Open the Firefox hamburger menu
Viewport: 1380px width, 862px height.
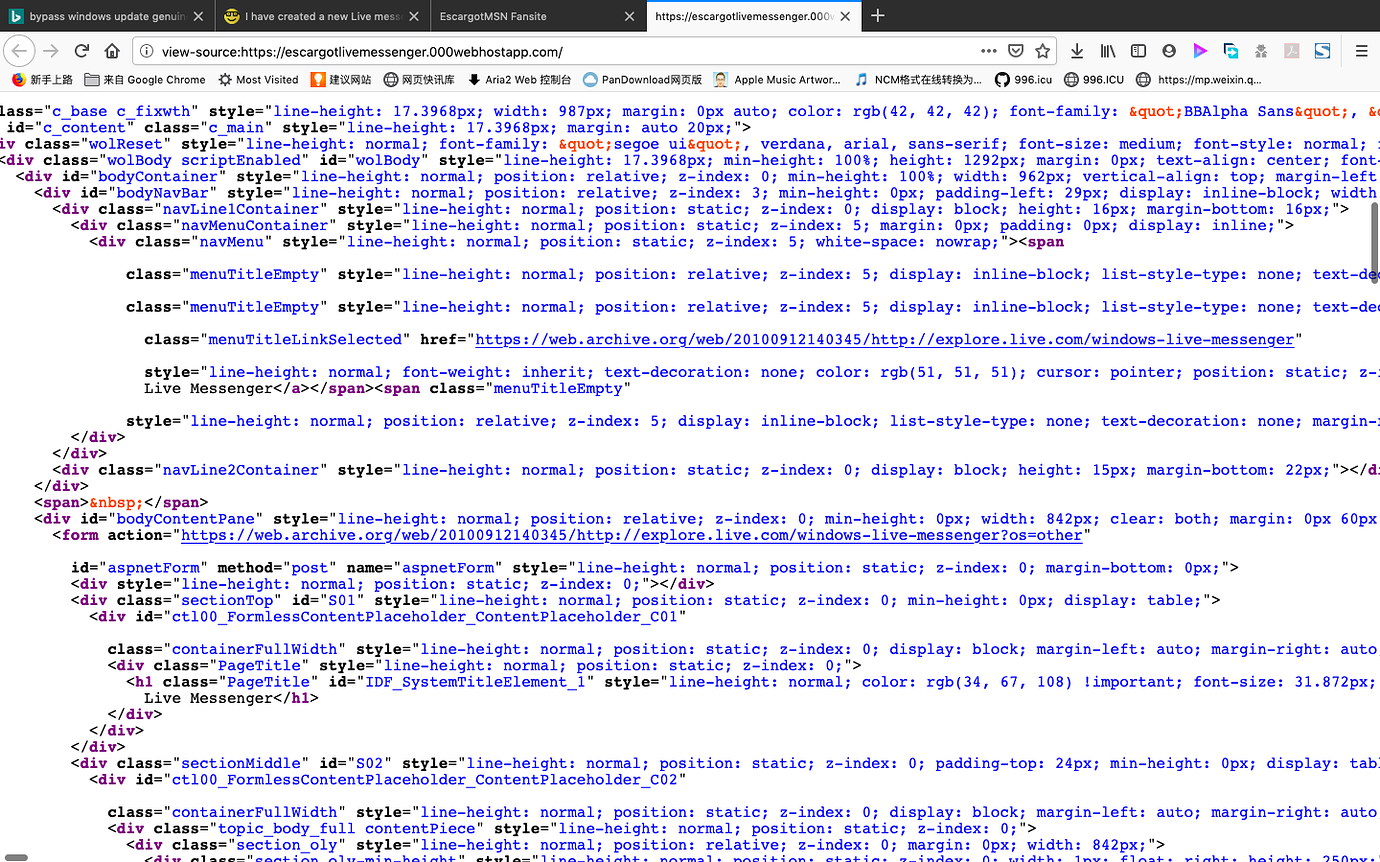coord(1361,51)
